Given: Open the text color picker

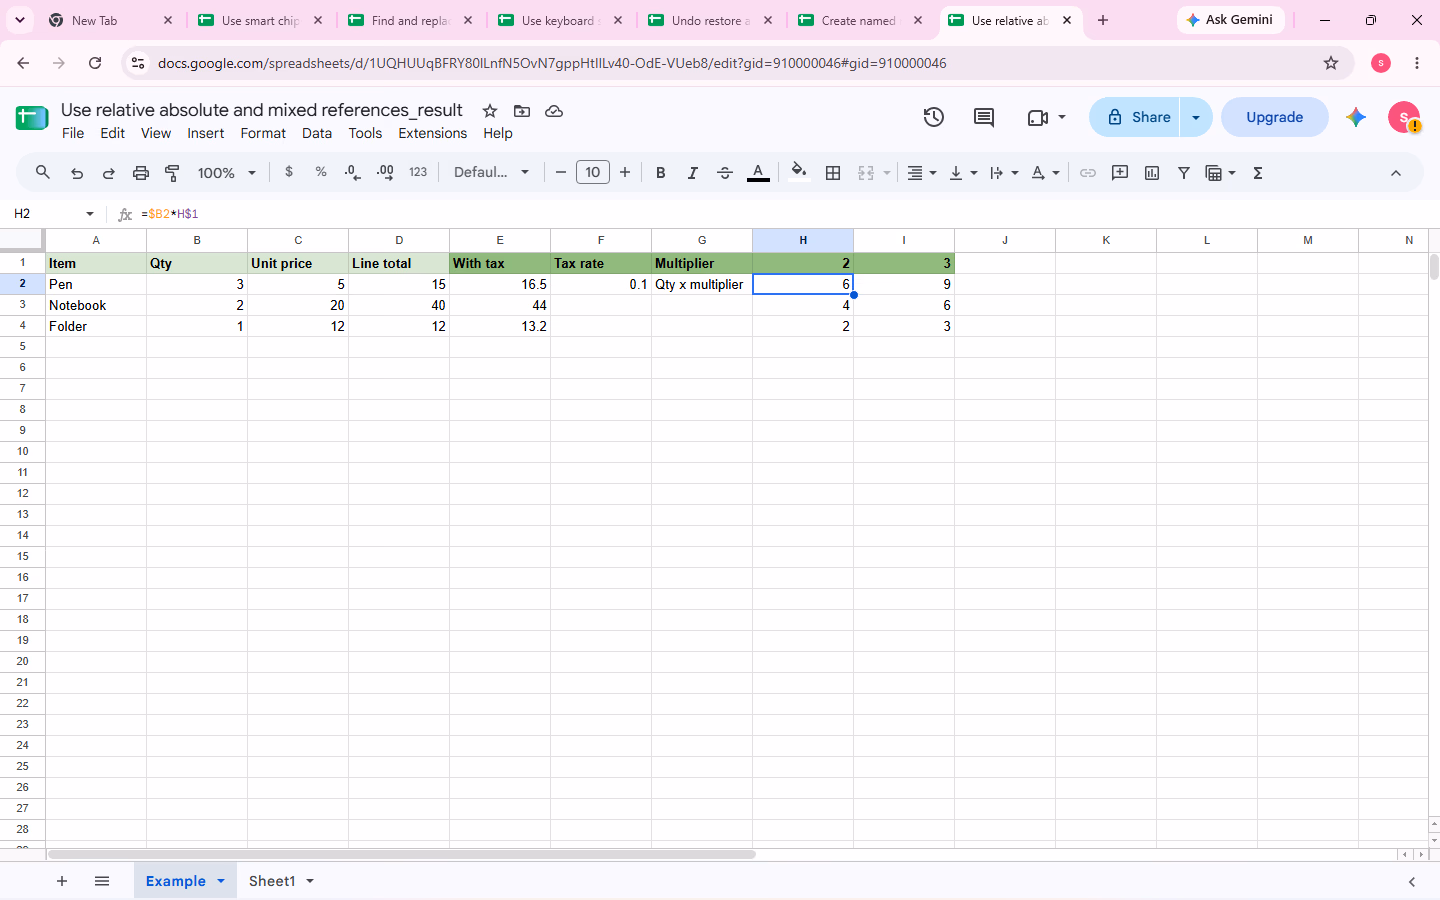Looking at the screenshot, I should (758, 173).
